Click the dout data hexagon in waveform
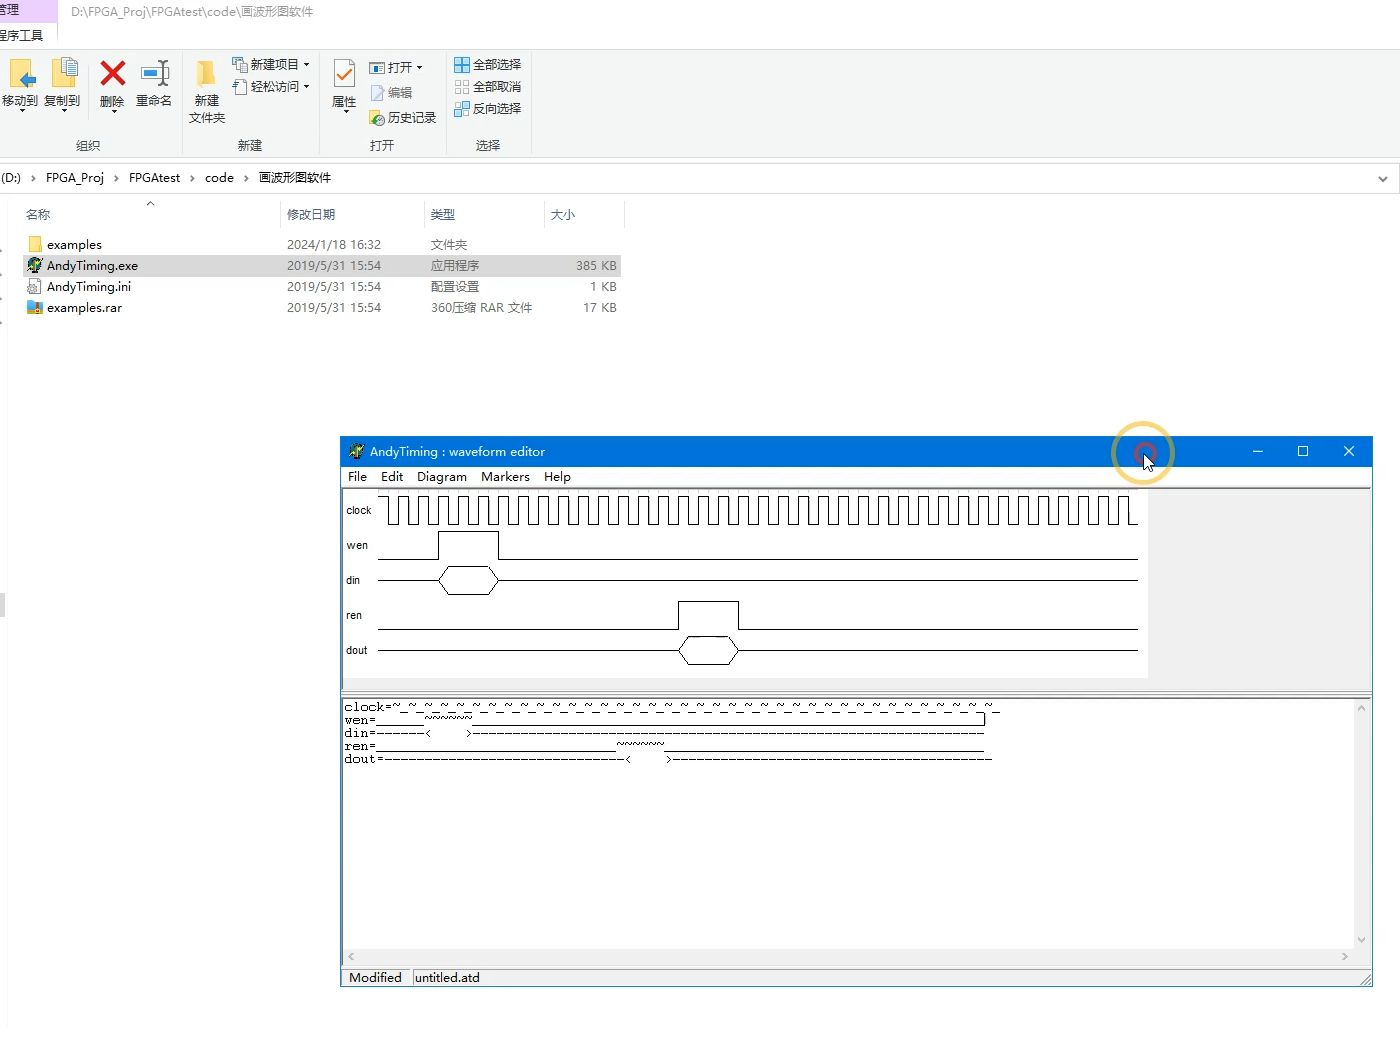The width and height of the screenshot is (1400, 1050). click(708, 650)
